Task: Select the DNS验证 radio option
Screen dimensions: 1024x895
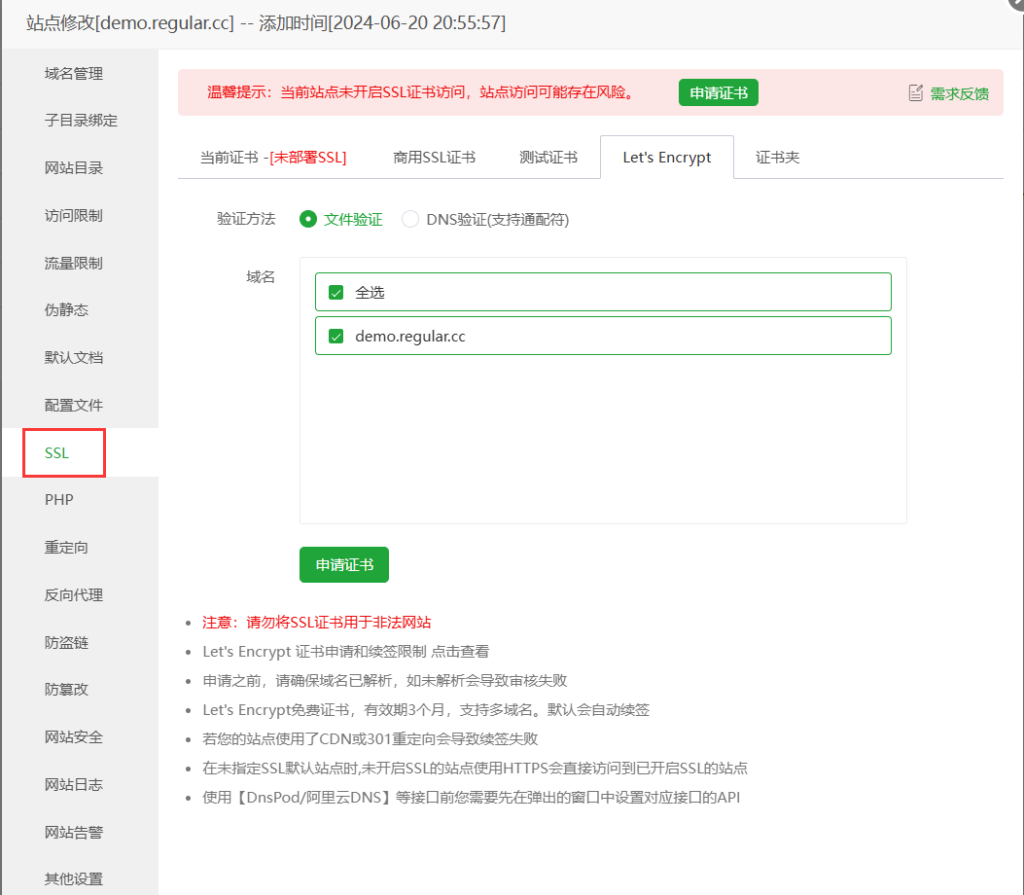Action: pyautogui.click(x=410, y=219)
